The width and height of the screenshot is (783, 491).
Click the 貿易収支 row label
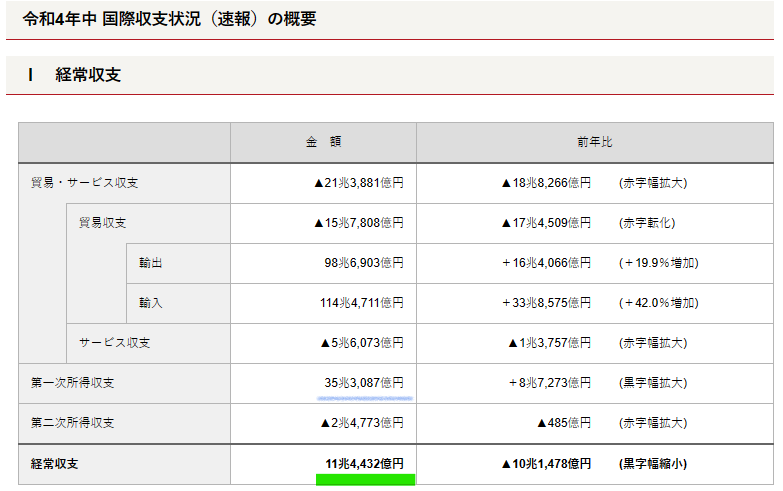[102, 223]
